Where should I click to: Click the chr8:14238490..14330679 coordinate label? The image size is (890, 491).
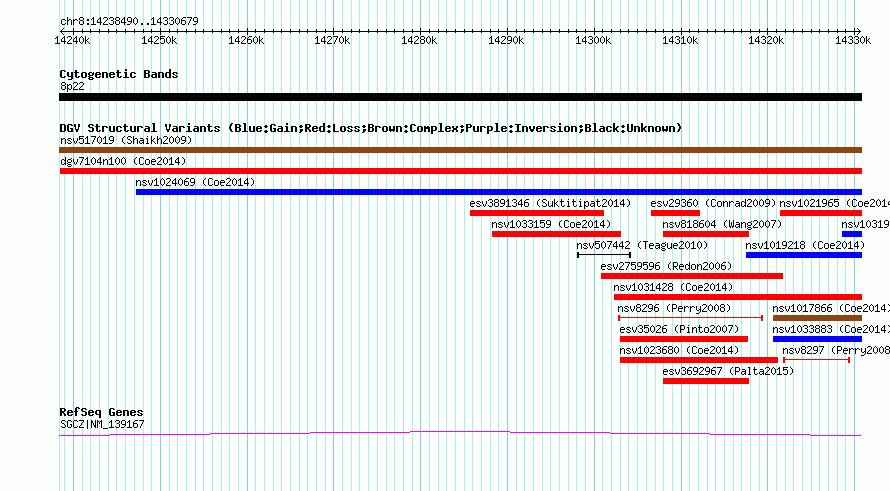pyautogui.click(x=129, y=21)
